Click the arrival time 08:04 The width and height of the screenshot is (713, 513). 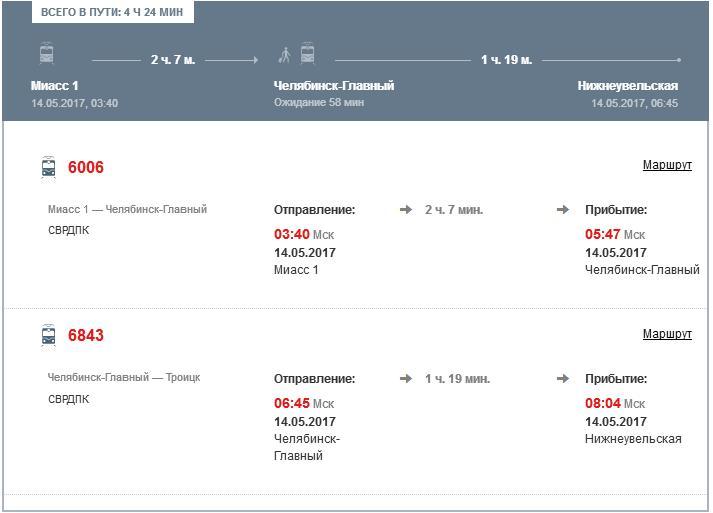tap(602, 404)
